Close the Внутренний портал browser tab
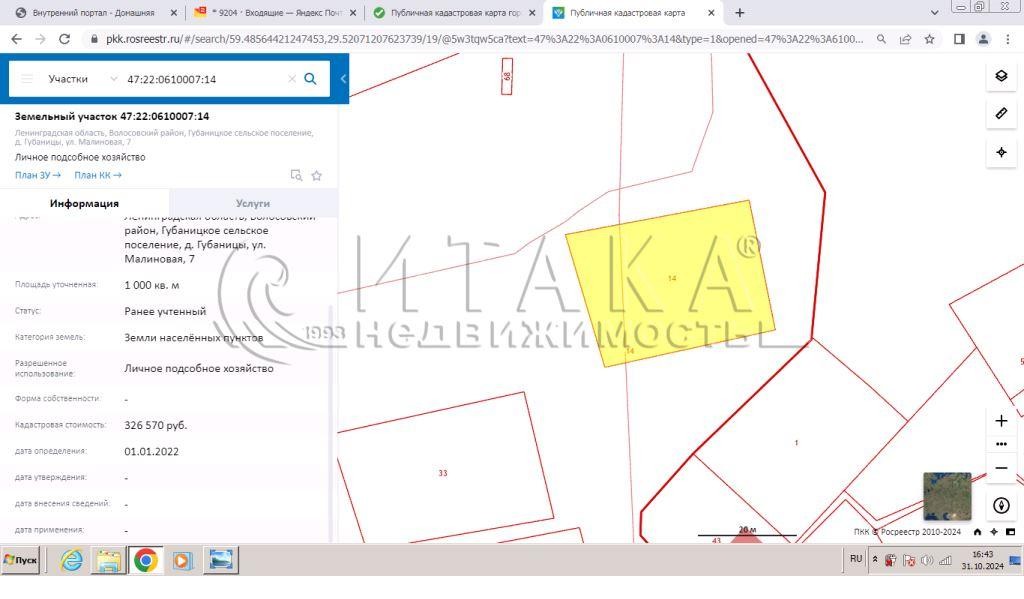The height and width of the screenshot is (599, 1024). point(174,12)
